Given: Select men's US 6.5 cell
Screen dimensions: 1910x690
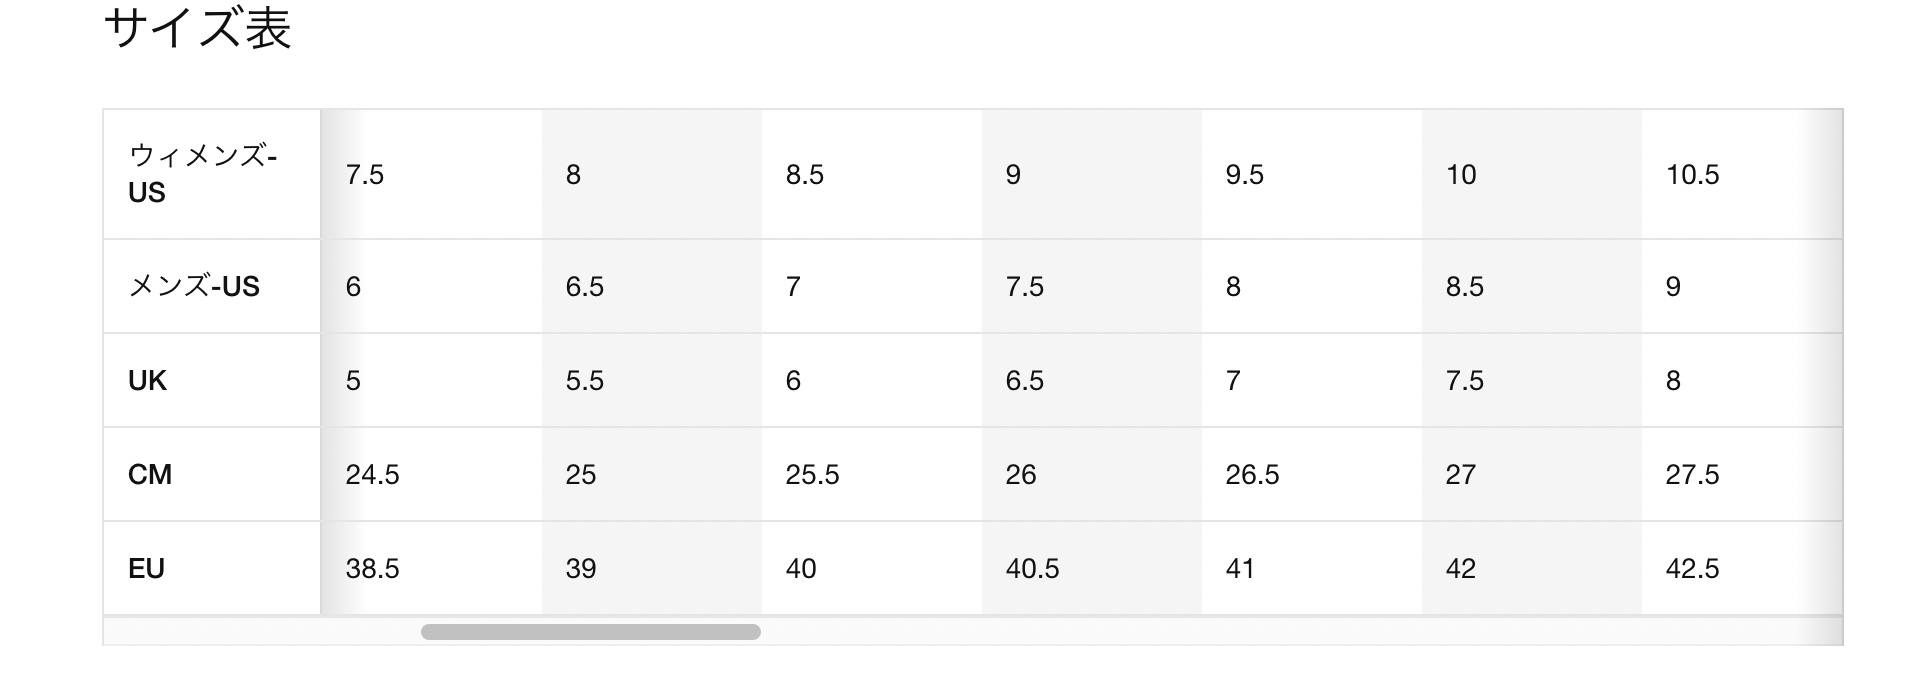Looking at the screenshot, I should point(652,286).
